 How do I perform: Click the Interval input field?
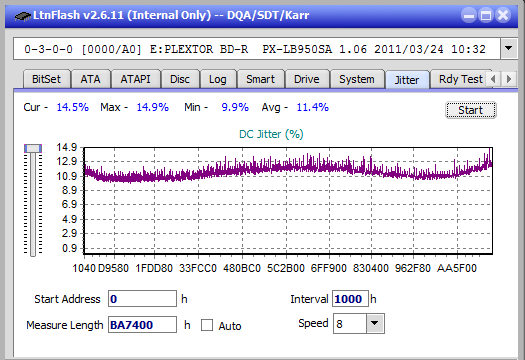[350, 299]
